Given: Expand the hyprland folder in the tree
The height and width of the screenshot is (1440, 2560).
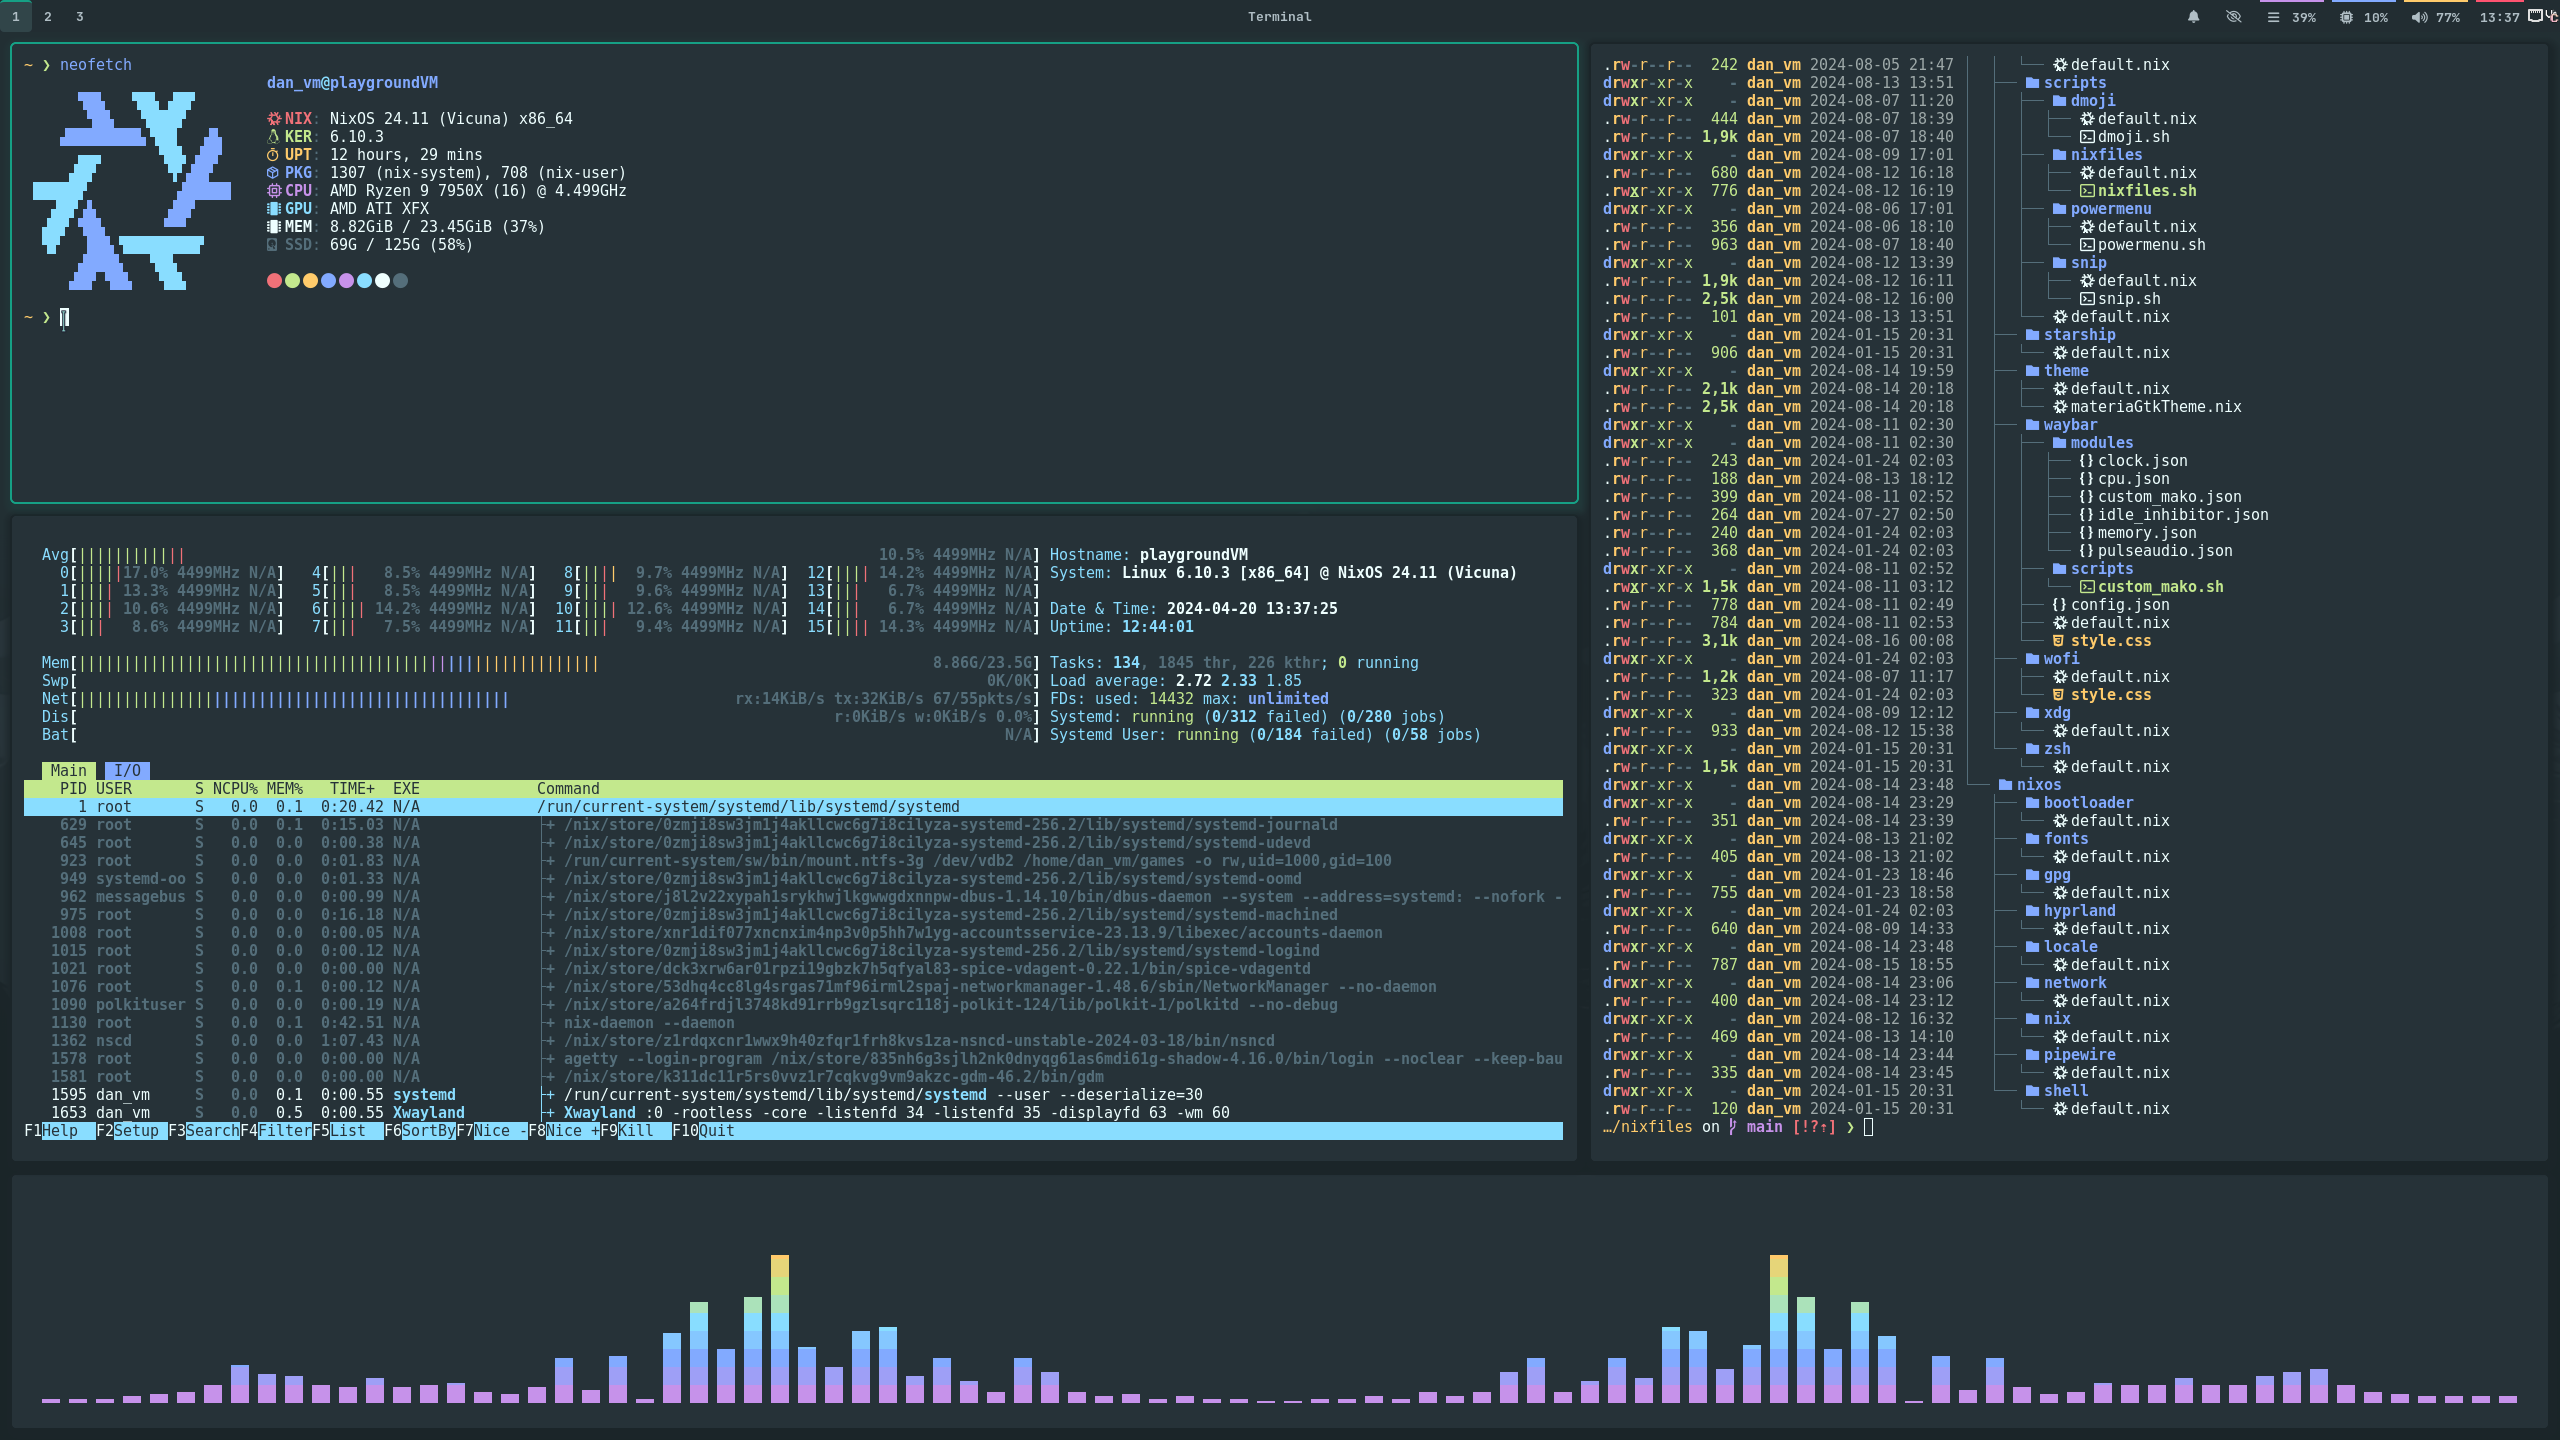Looking at the screenshot, I should click(2070, 910).
